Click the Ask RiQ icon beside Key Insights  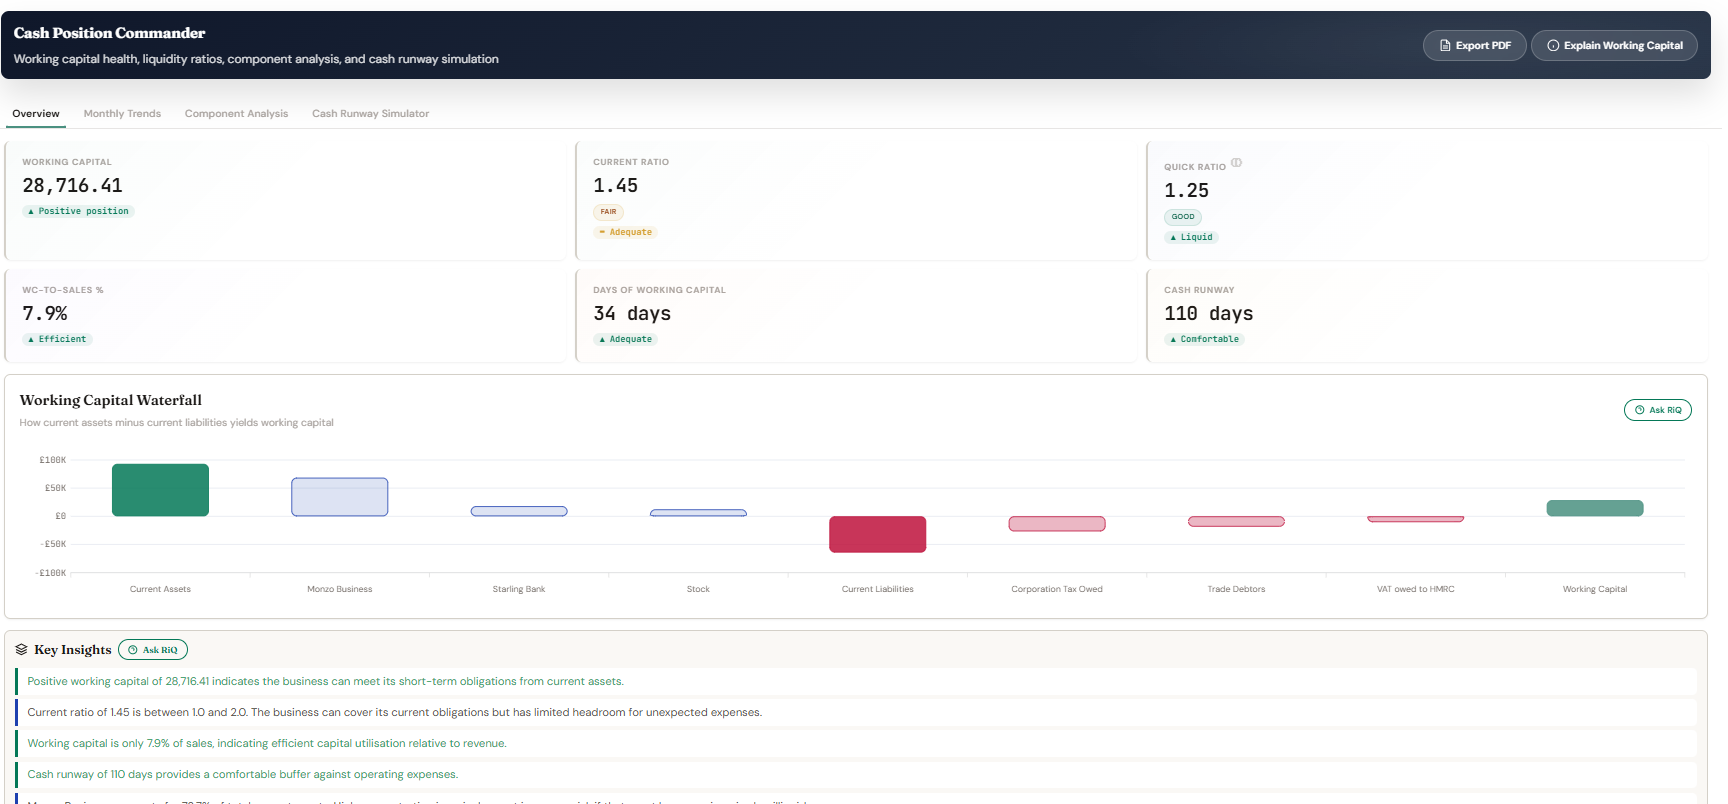coord(133,650)
